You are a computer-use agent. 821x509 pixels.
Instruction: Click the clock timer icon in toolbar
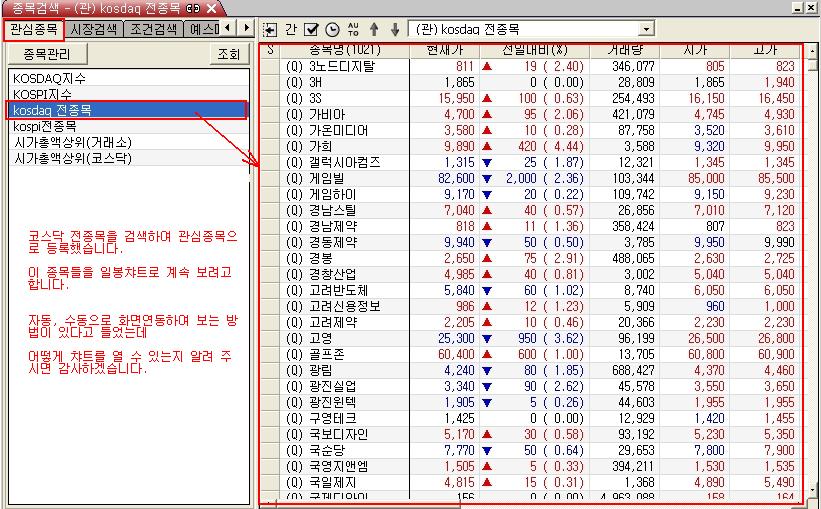(x=332, y=29)
